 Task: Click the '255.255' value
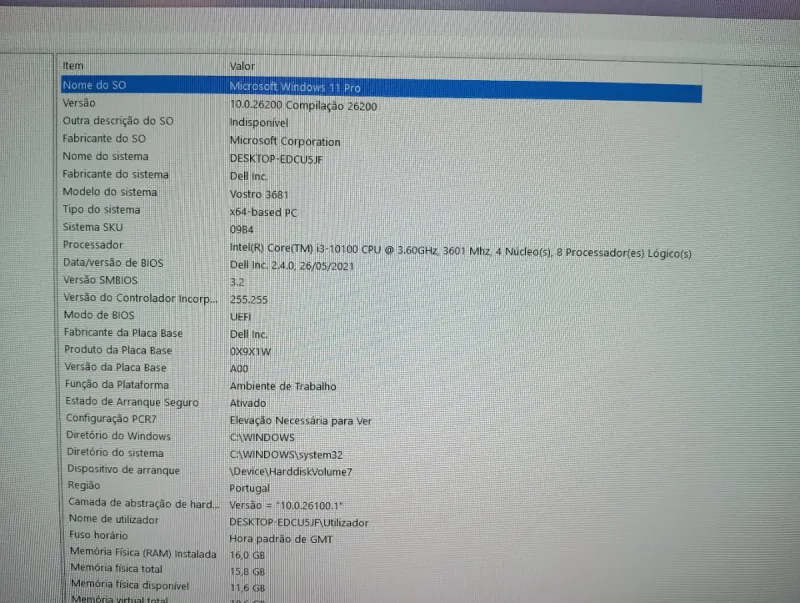pos(248,299)
